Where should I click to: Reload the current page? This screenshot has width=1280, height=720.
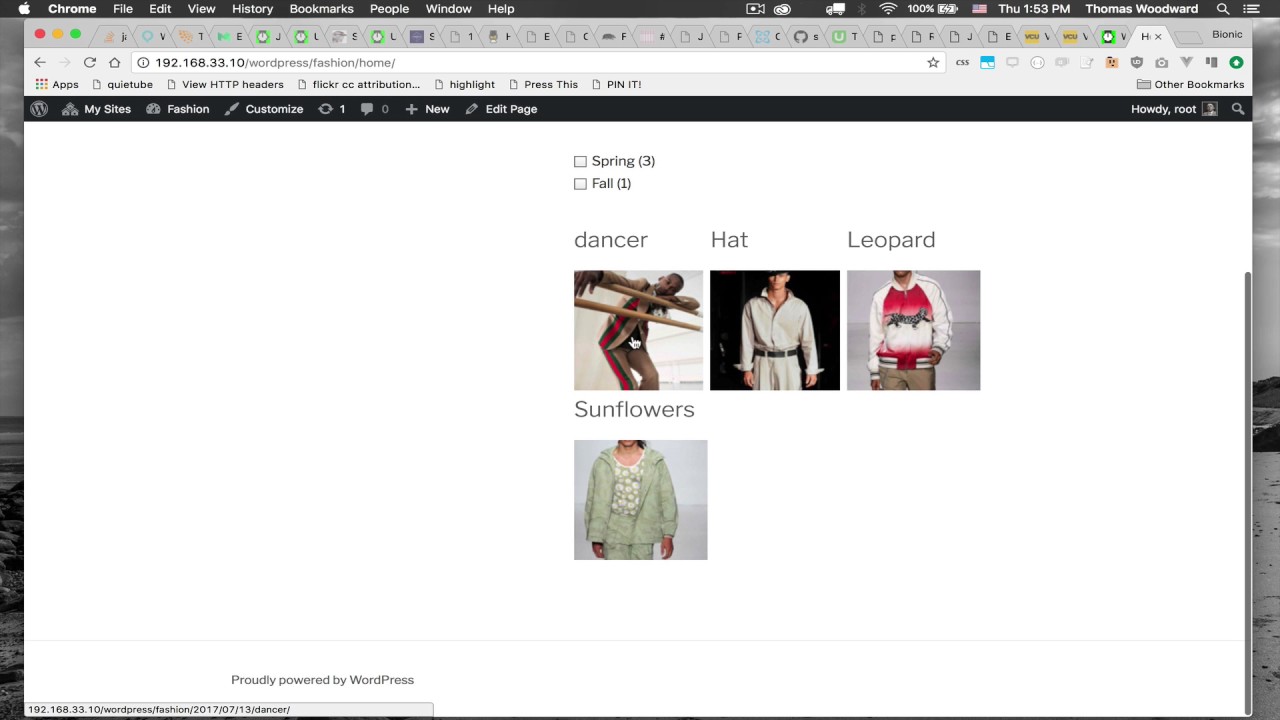click(89, 62)
